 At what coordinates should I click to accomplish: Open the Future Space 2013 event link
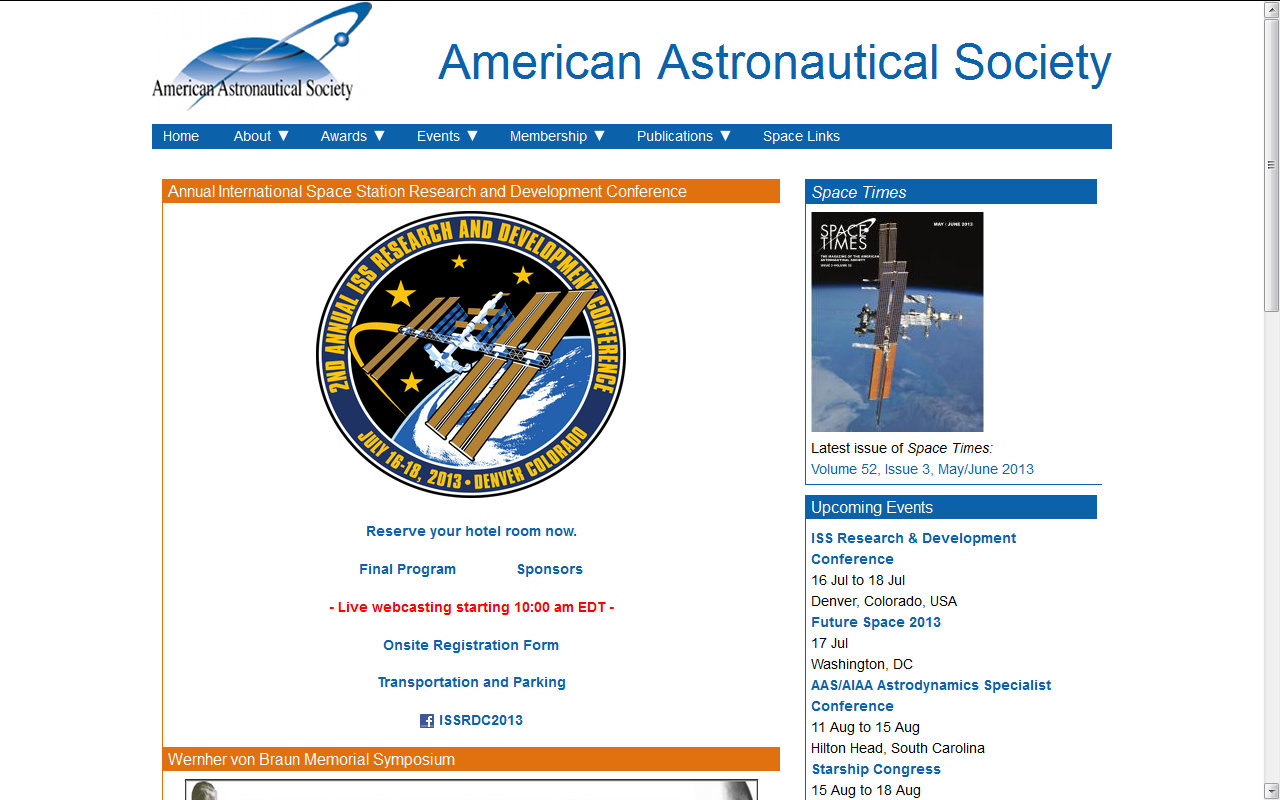coord(876,622)
